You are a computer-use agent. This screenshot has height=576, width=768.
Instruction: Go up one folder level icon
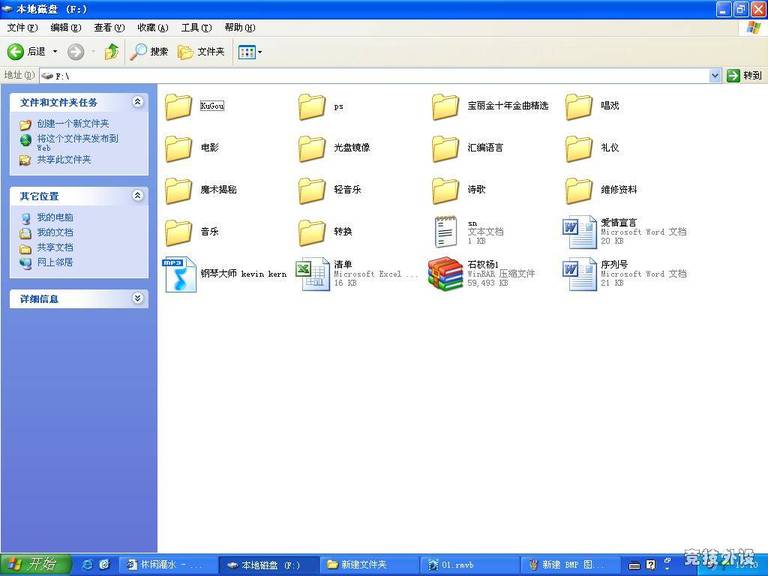click(112, 51)
